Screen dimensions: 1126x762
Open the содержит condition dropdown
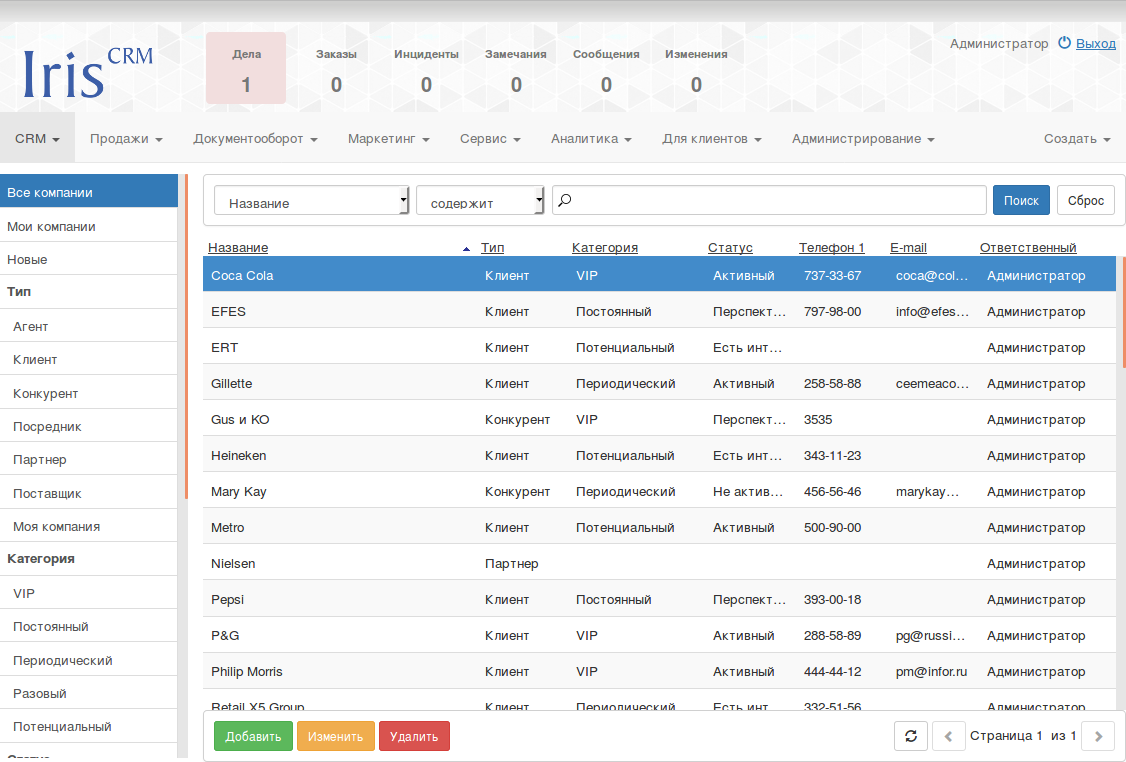click(480, 200)
